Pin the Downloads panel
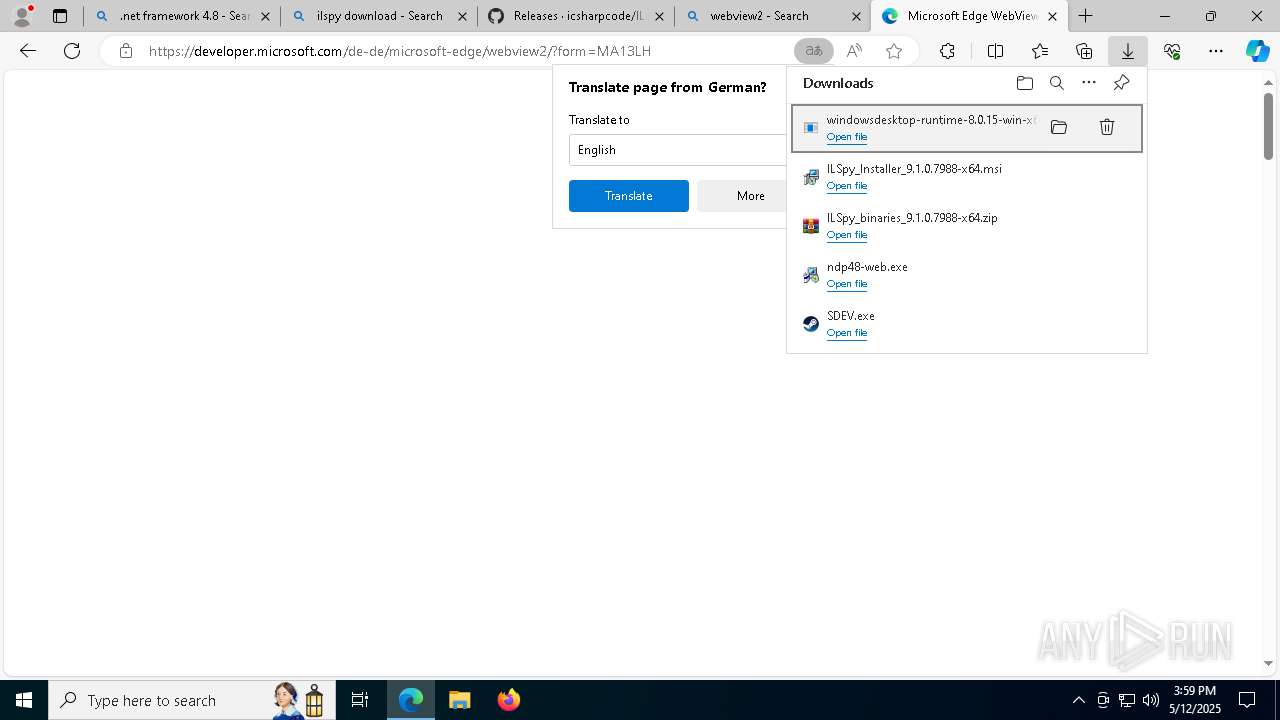Image resolution: width=1280 pixels, height=720 pixels. (x=1121, y=83)
